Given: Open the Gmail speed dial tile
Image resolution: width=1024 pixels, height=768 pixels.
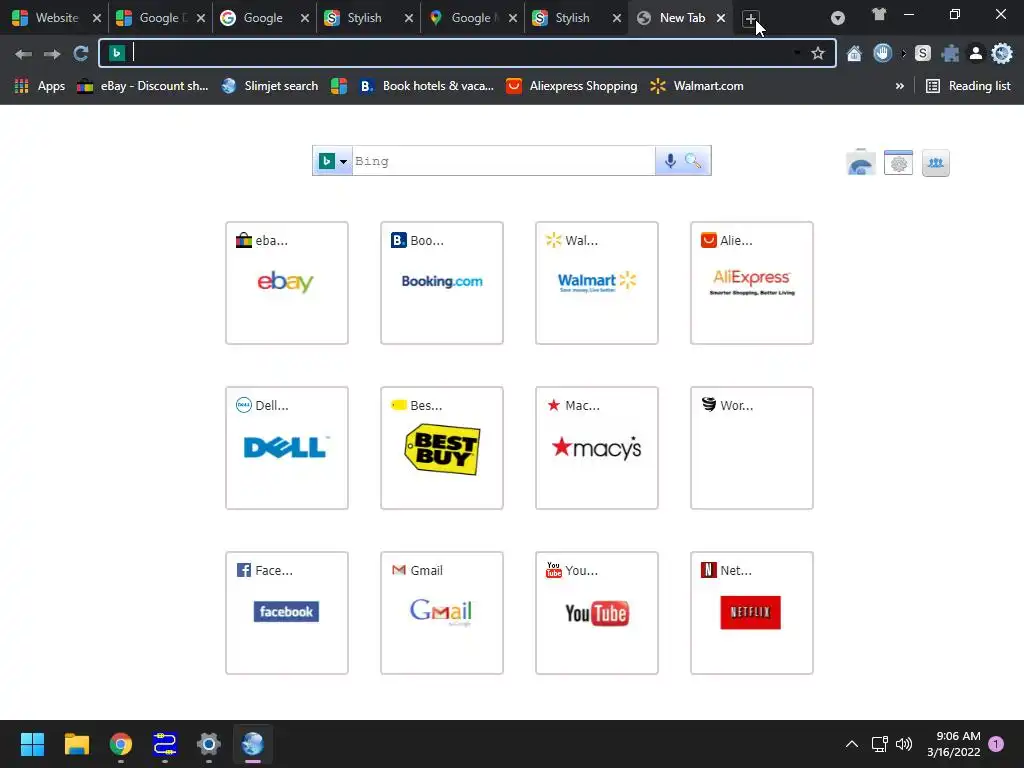Looking at the screenshot, I should [442, 613].
